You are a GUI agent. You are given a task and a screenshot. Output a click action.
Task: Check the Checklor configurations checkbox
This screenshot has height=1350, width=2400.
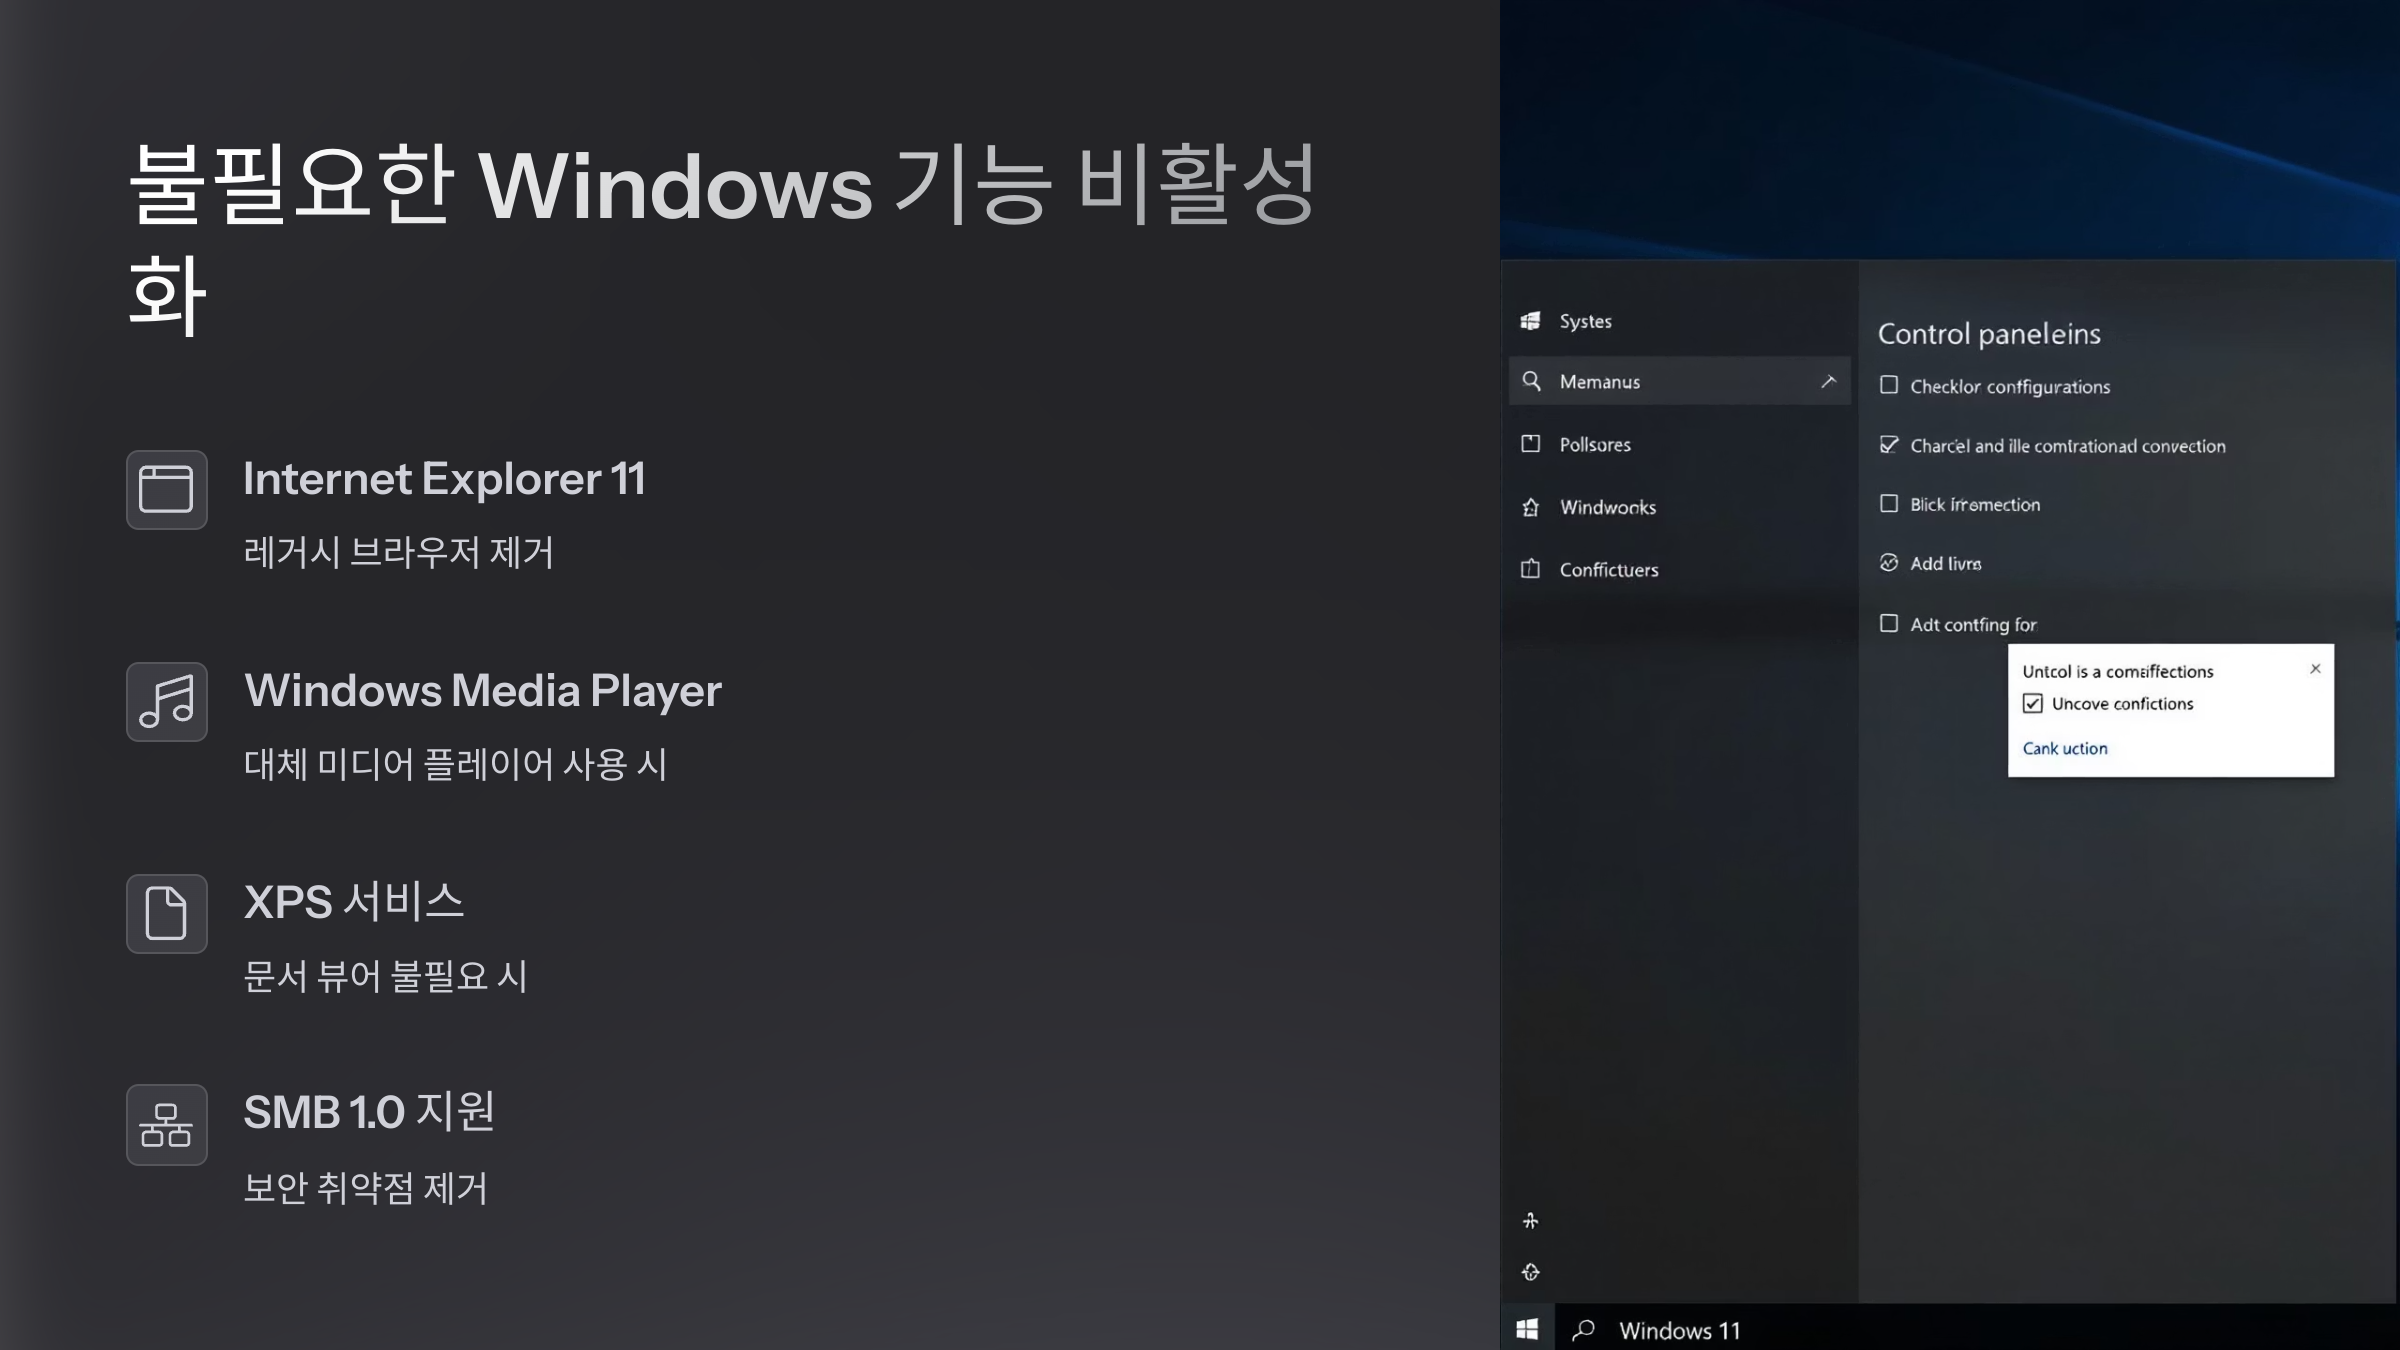point(1889,385)
